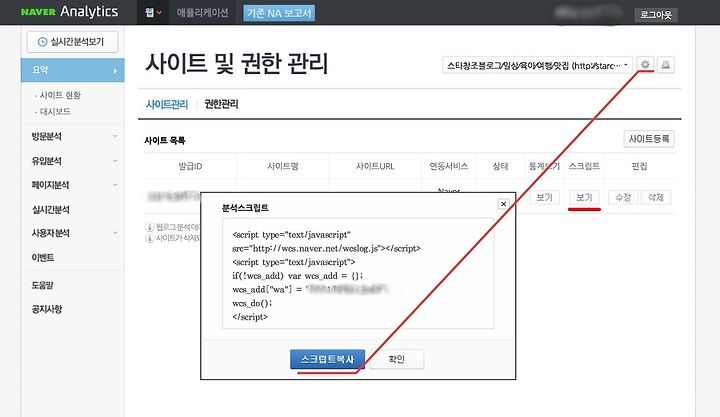
Task: Click the 연동서비스 column header
Action: [x=449, y=166]
